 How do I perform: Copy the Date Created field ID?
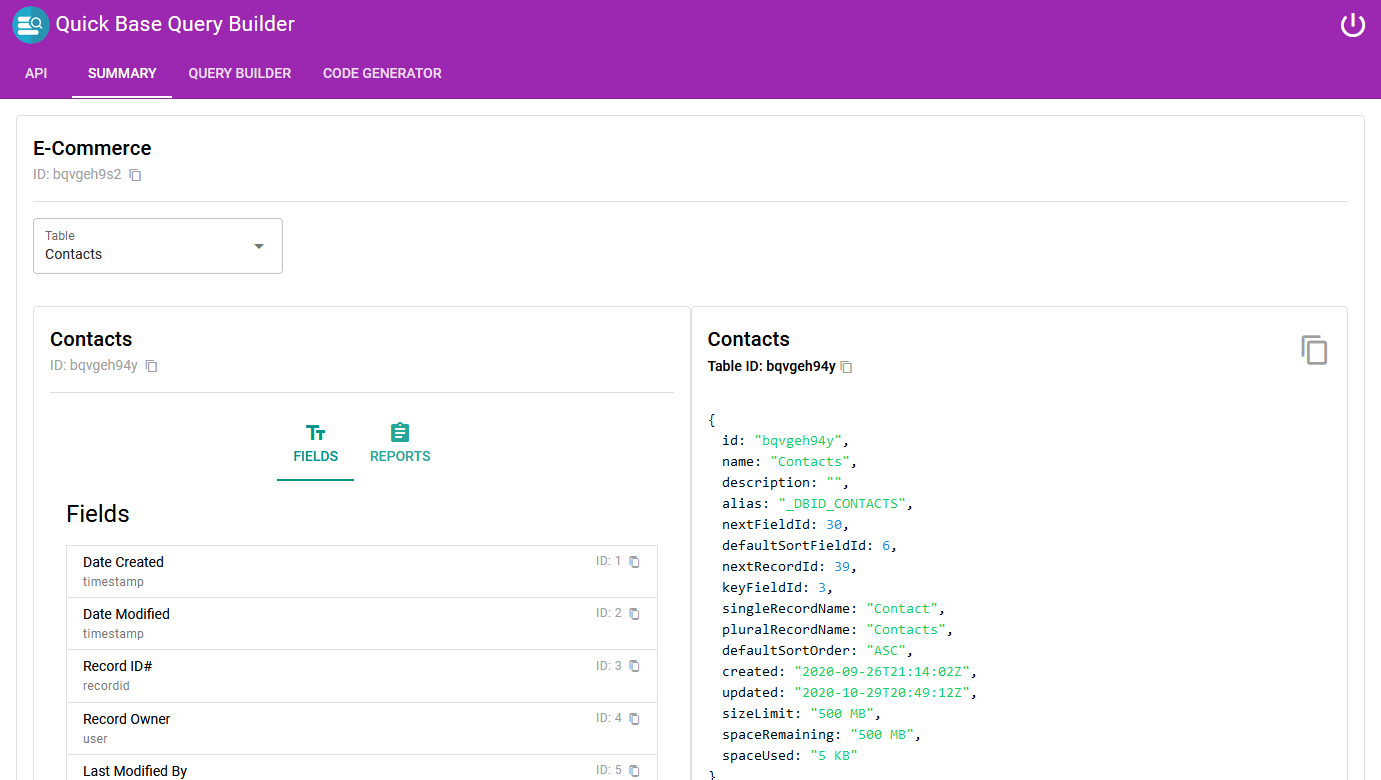(634, 562)
